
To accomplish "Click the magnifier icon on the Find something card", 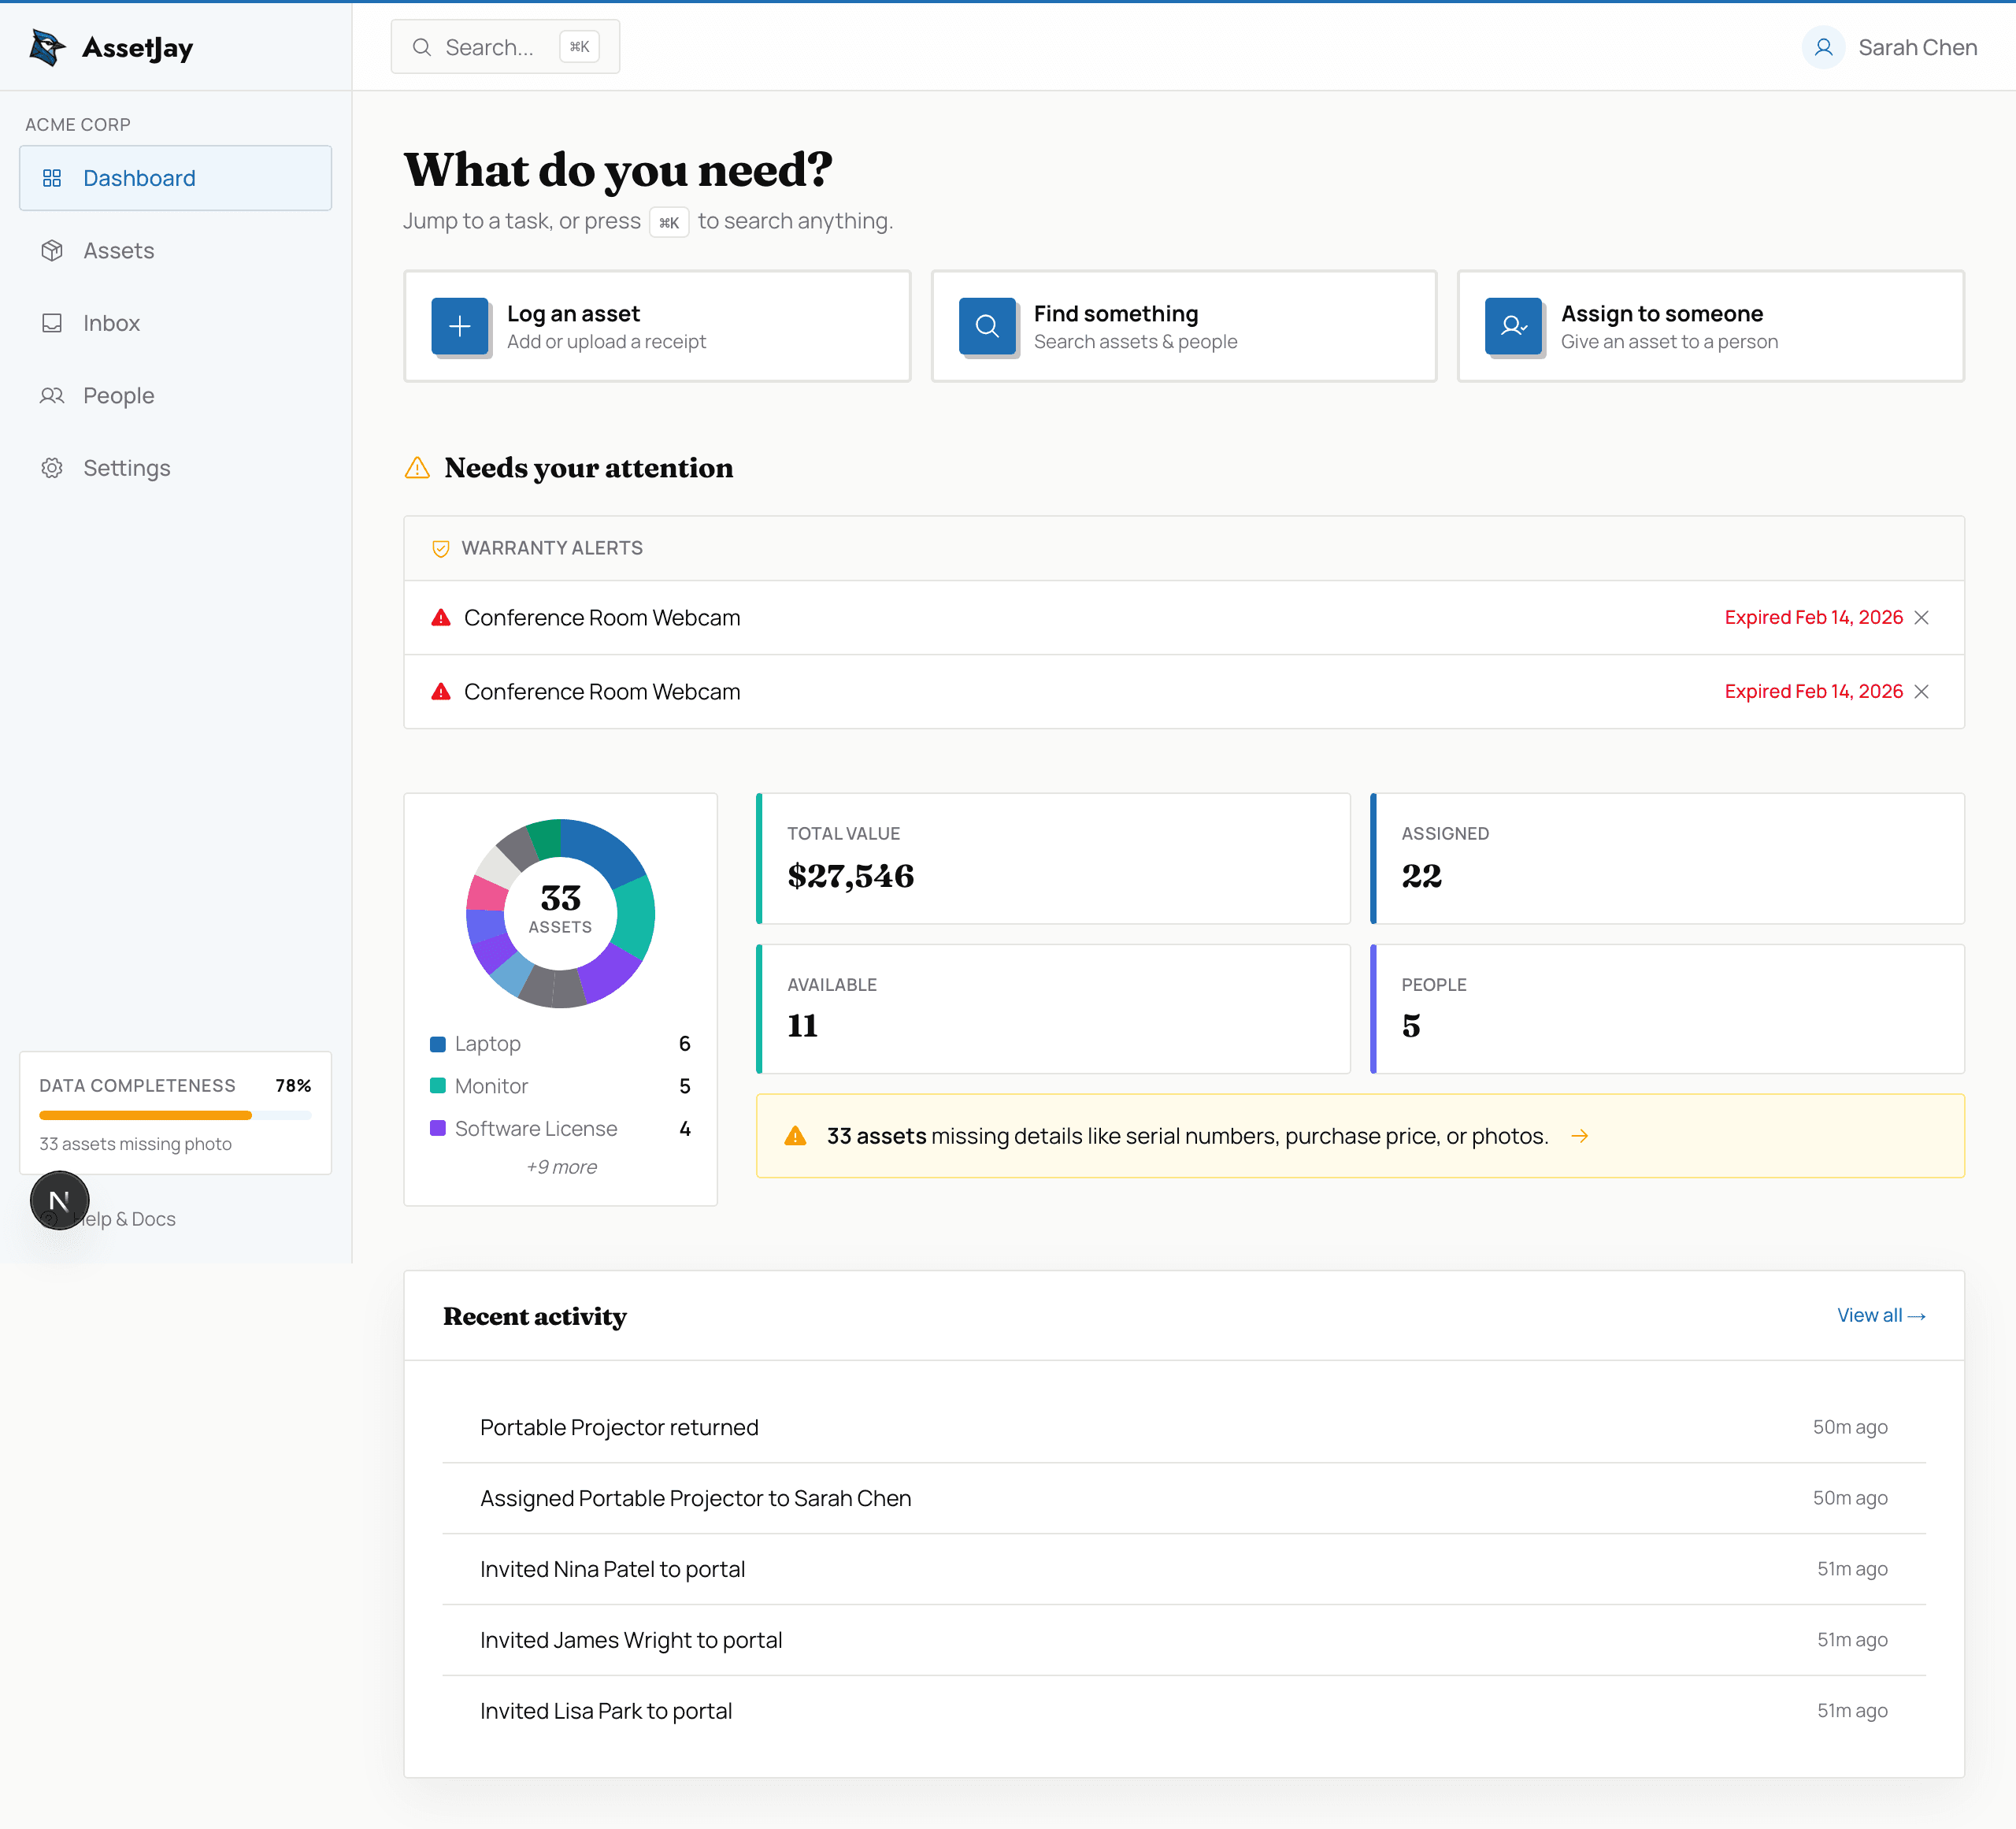I will 987,326.
